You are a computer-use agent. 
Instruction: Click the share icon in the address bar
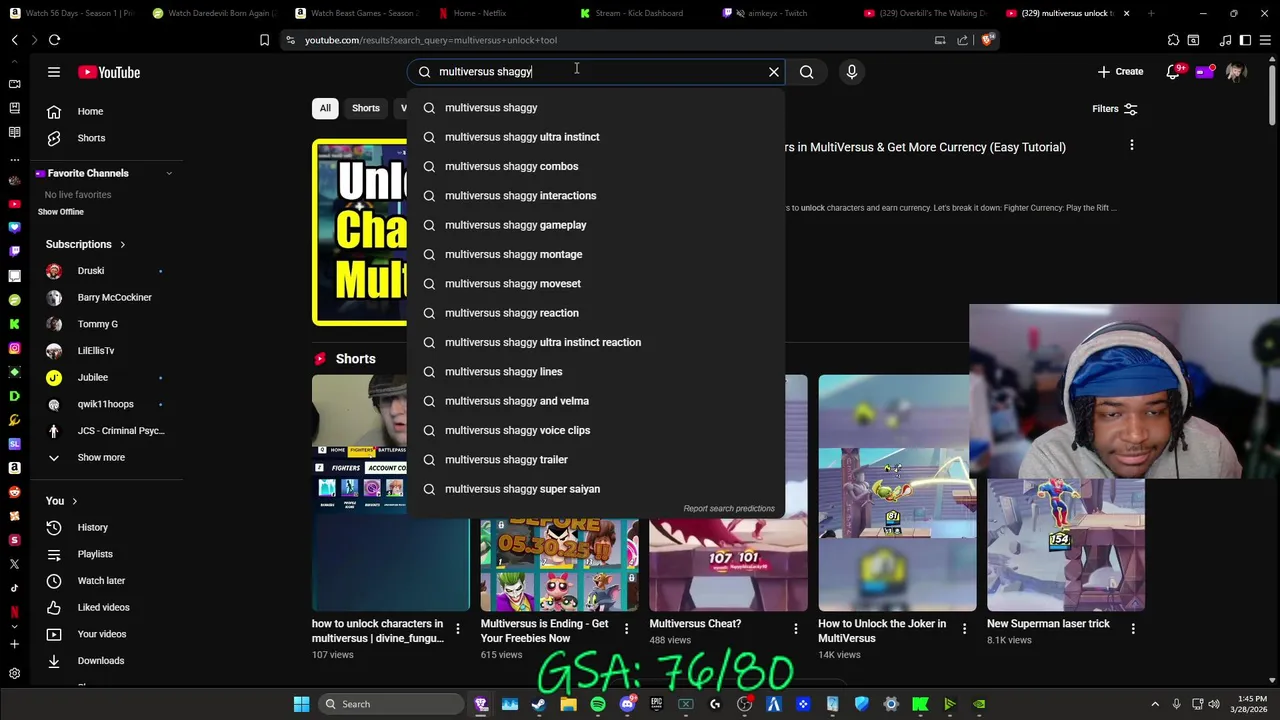(962, 40)
